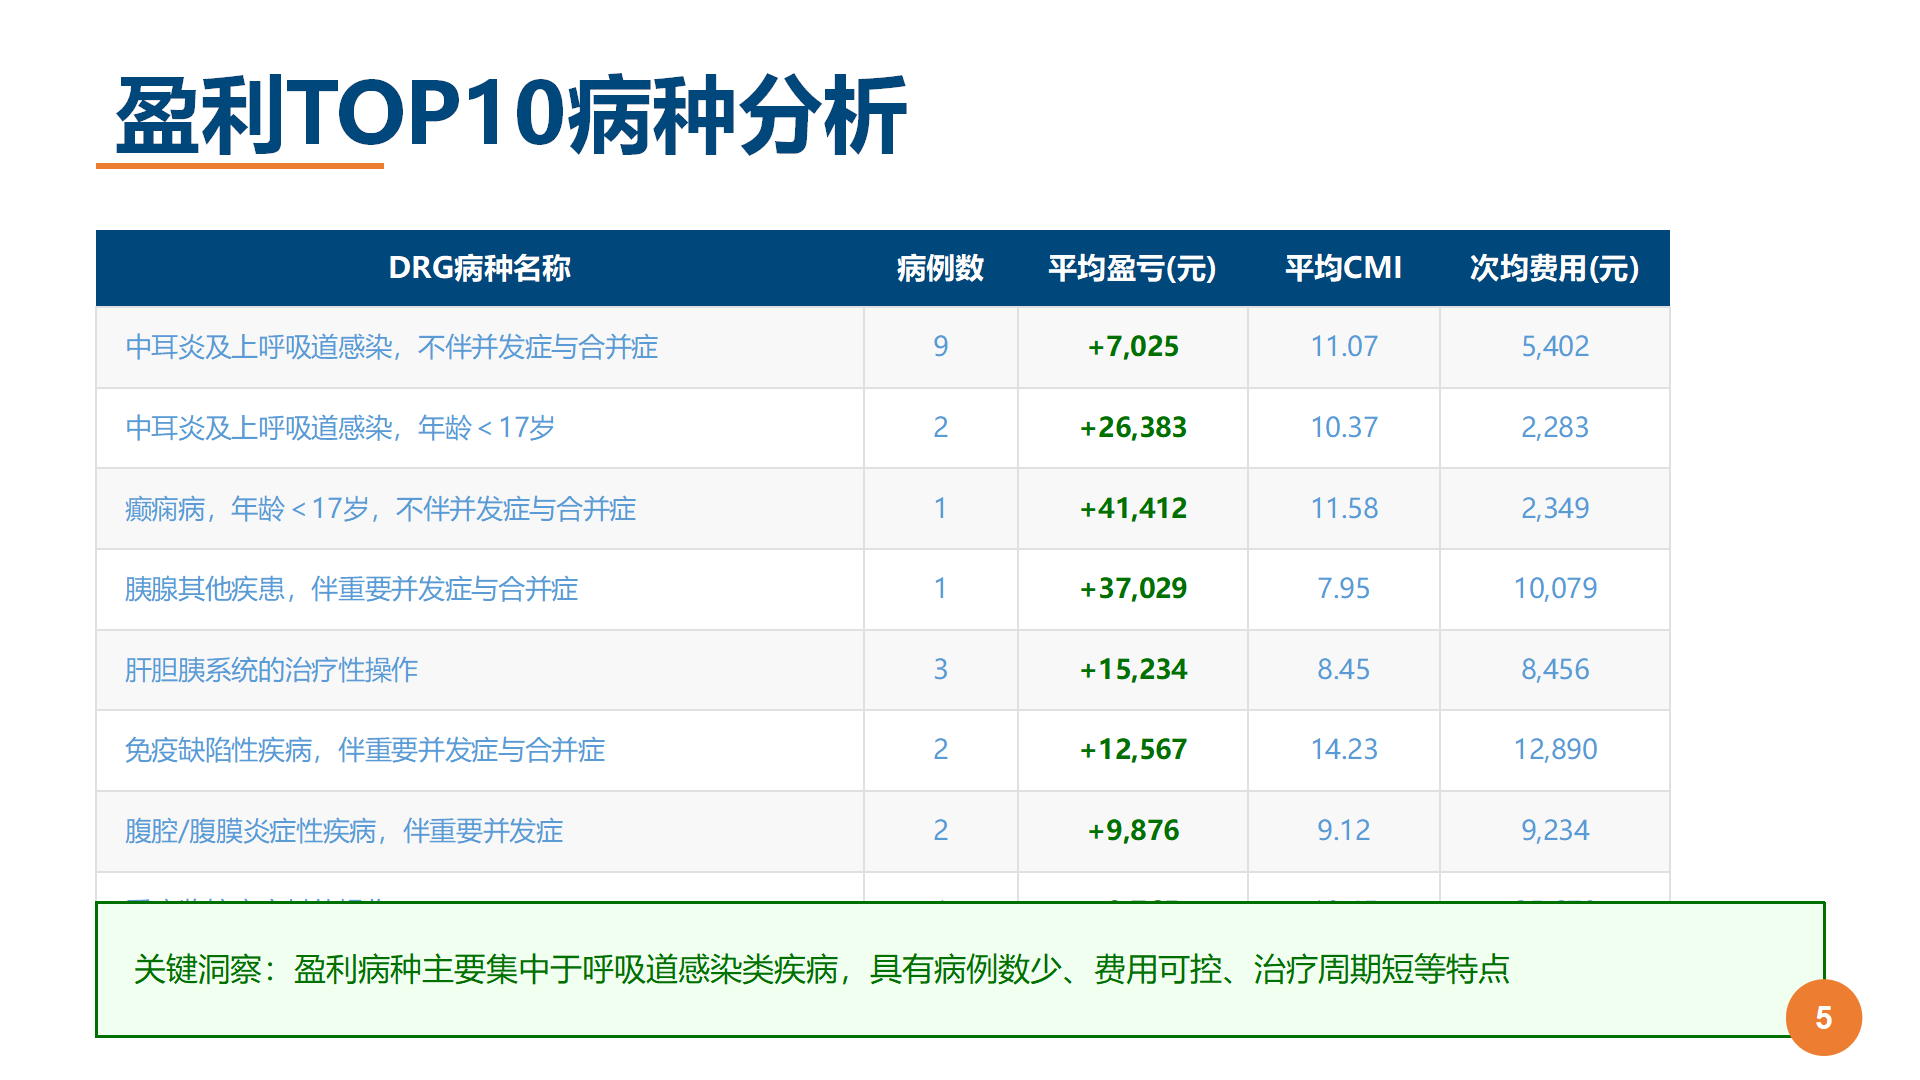
Task: Select the 平均CMI column header
Action: [1343, 268]
